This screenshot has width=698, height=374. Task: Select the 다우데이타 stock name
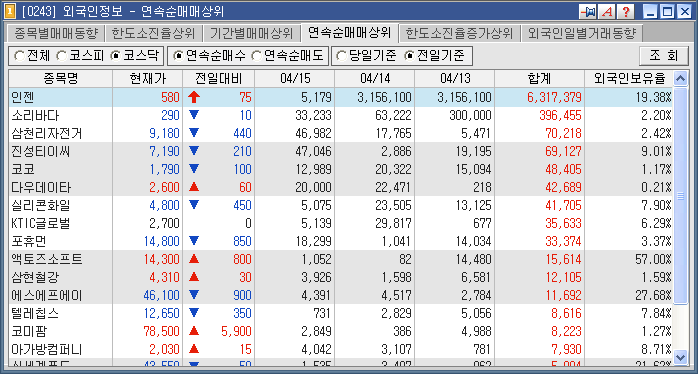click(x=41, y=187)
